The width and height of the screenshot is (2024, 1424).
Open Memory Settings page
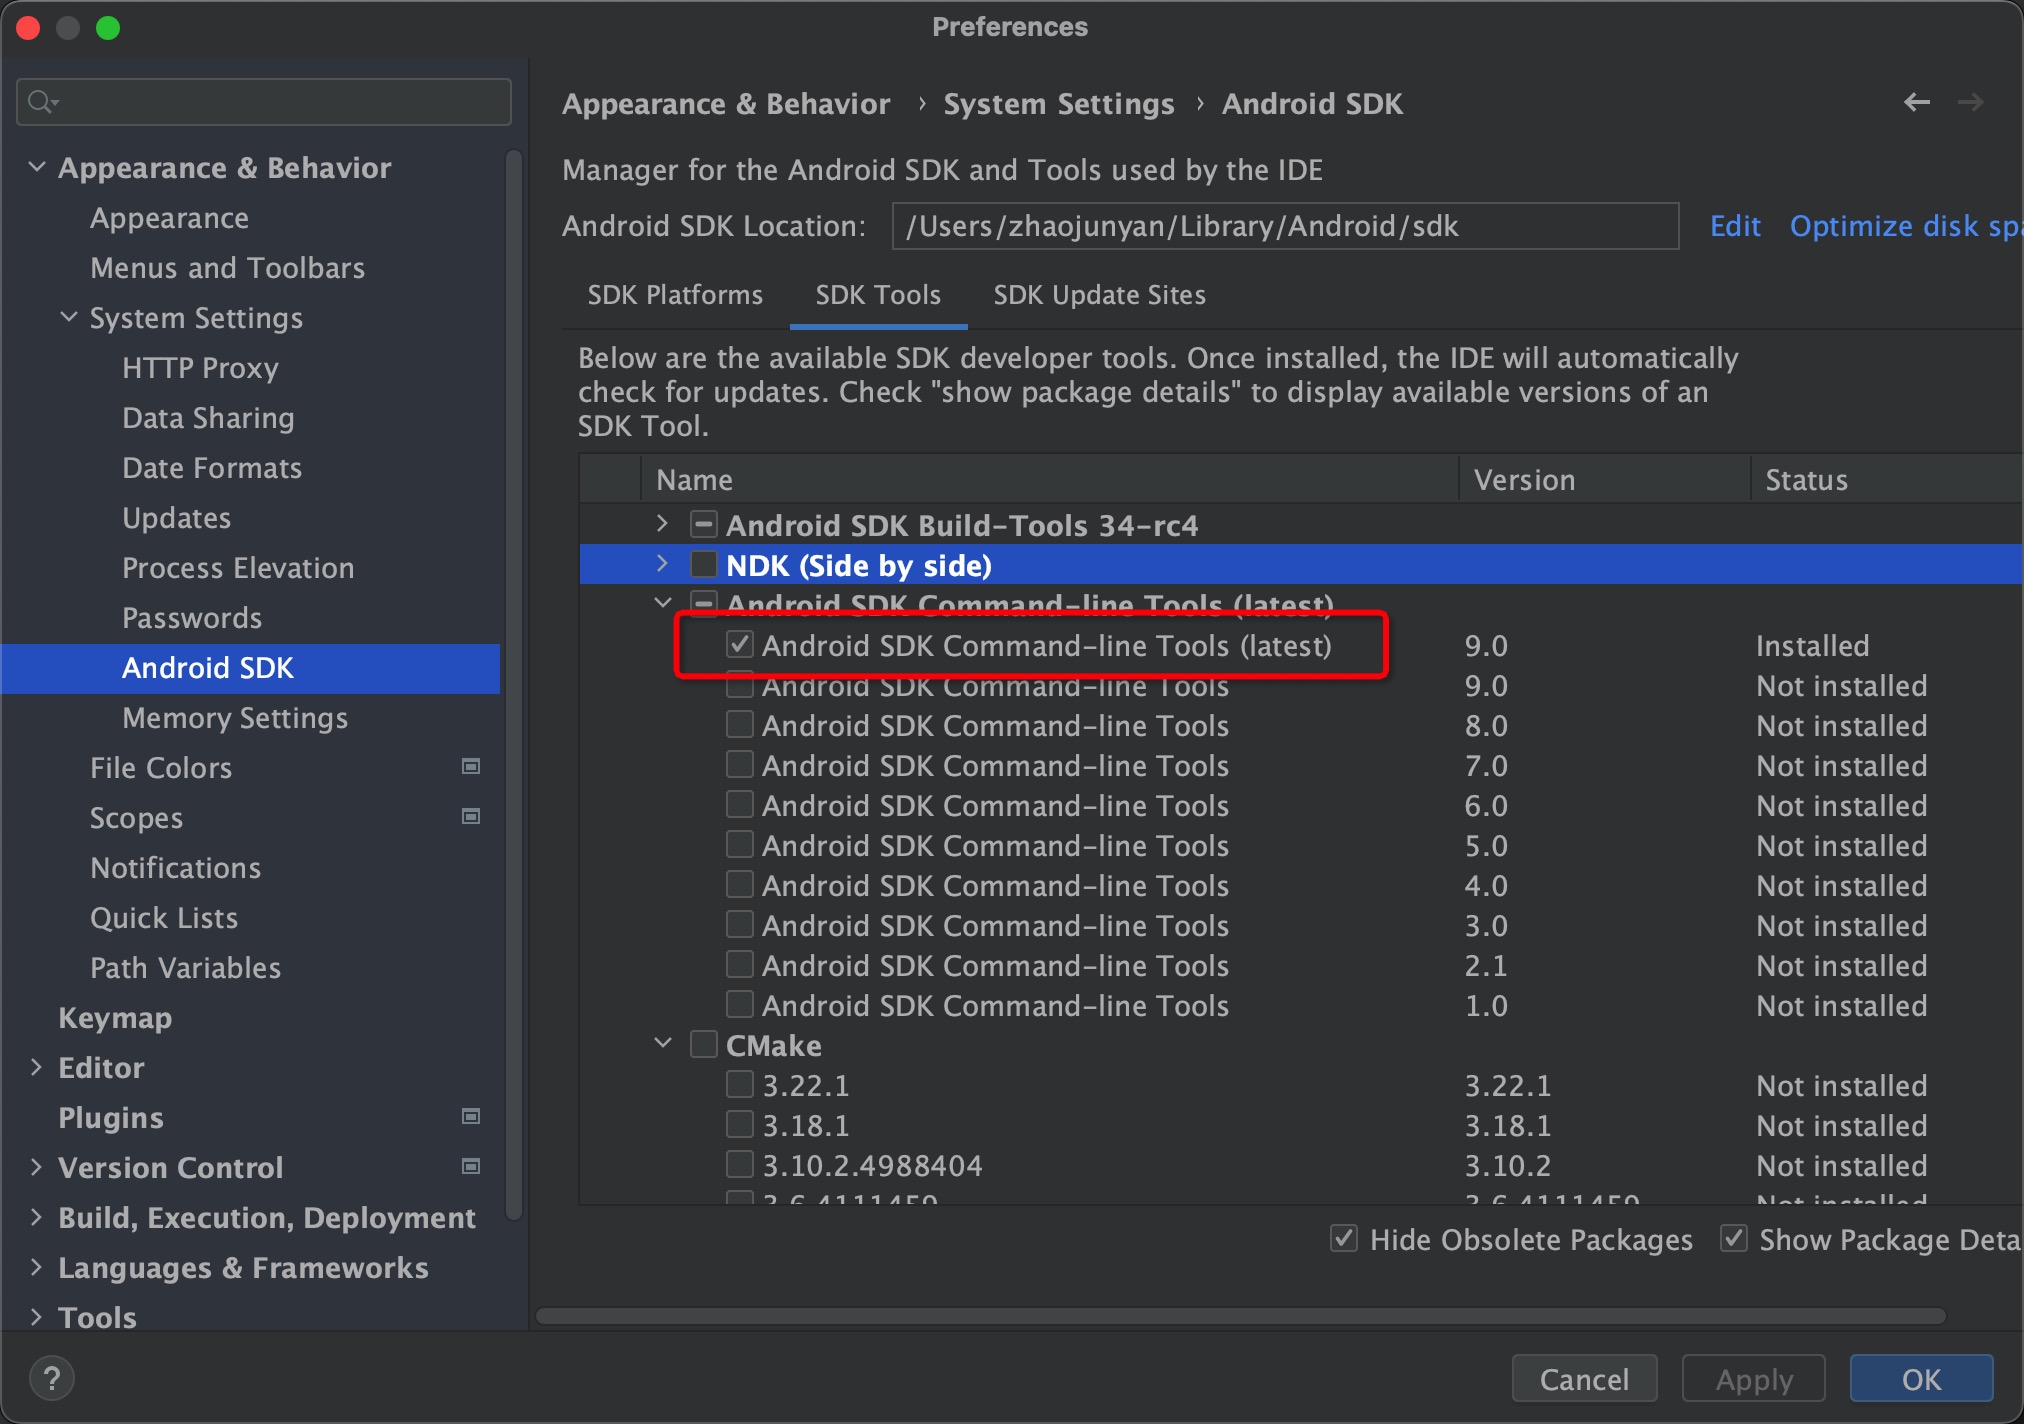pos(235,718)
